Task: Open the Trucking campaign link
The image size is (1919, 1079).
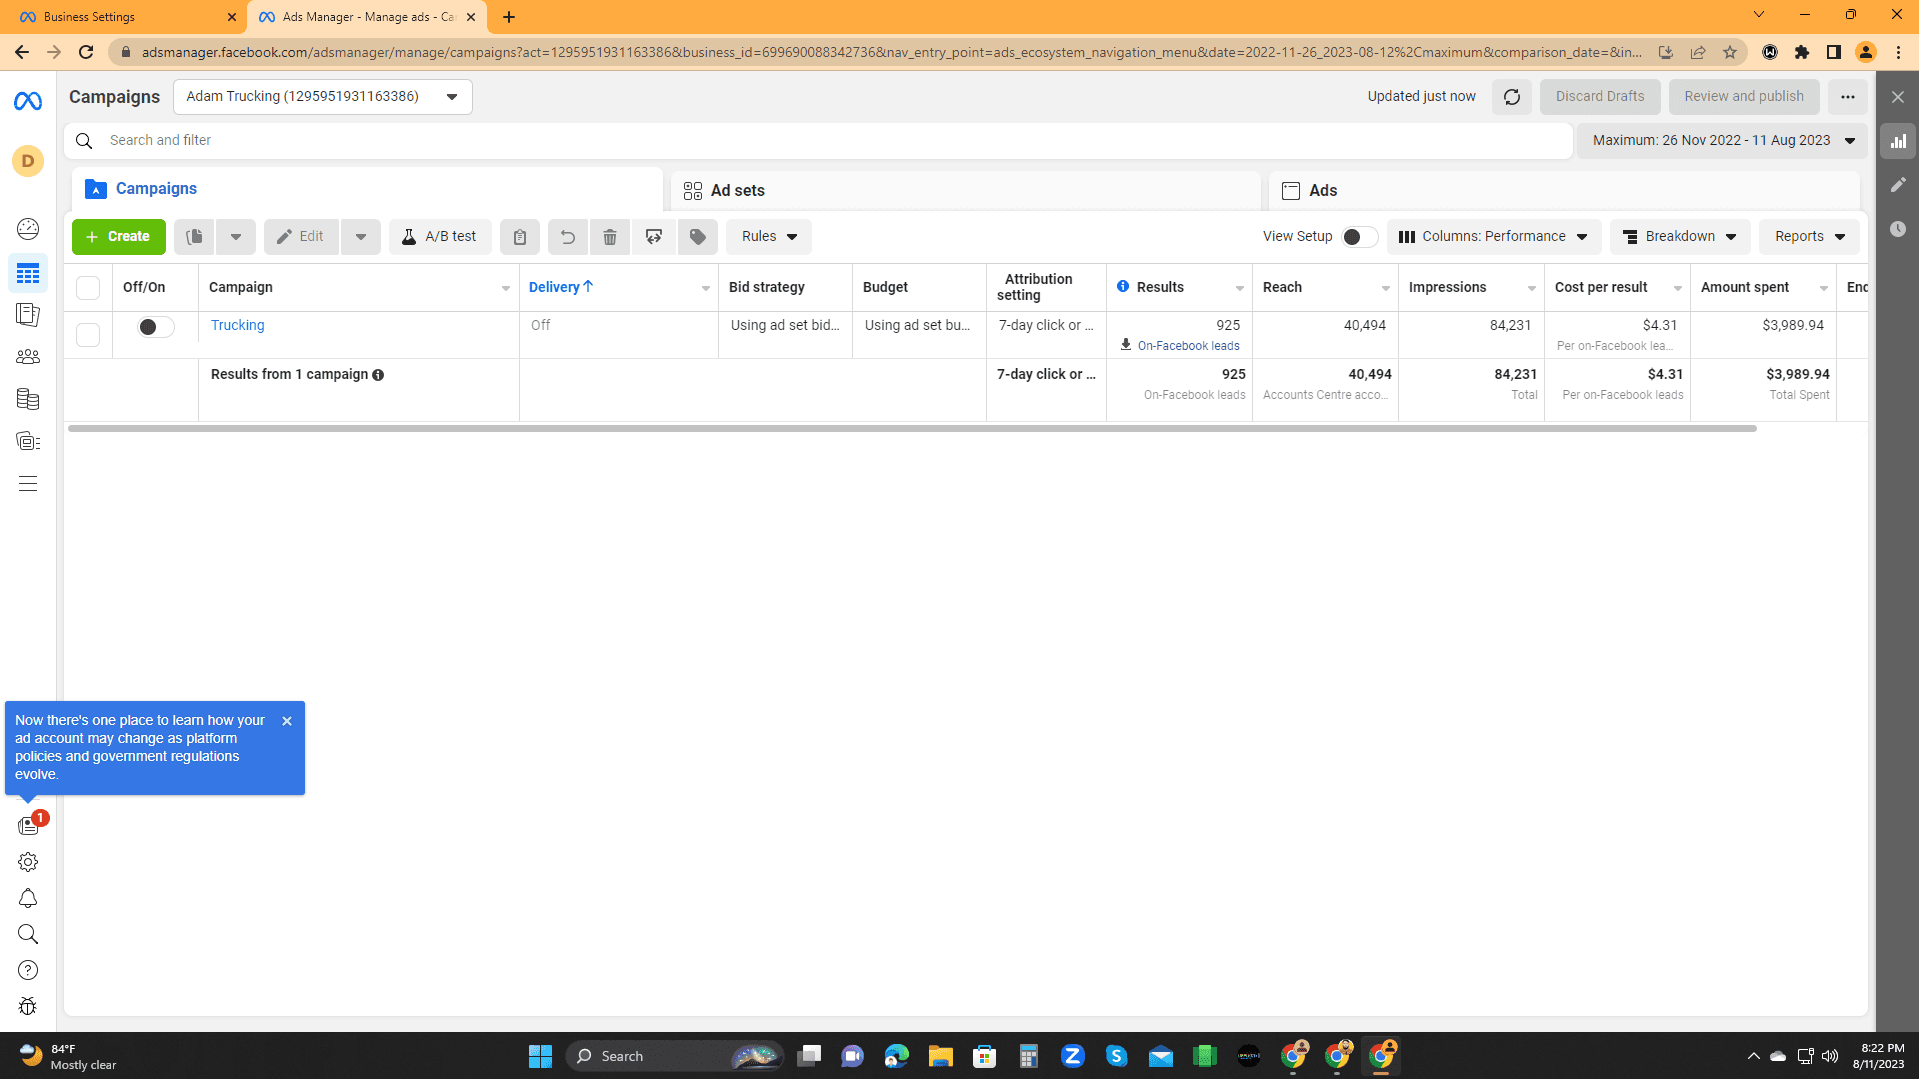Action: tap(238, 326)
